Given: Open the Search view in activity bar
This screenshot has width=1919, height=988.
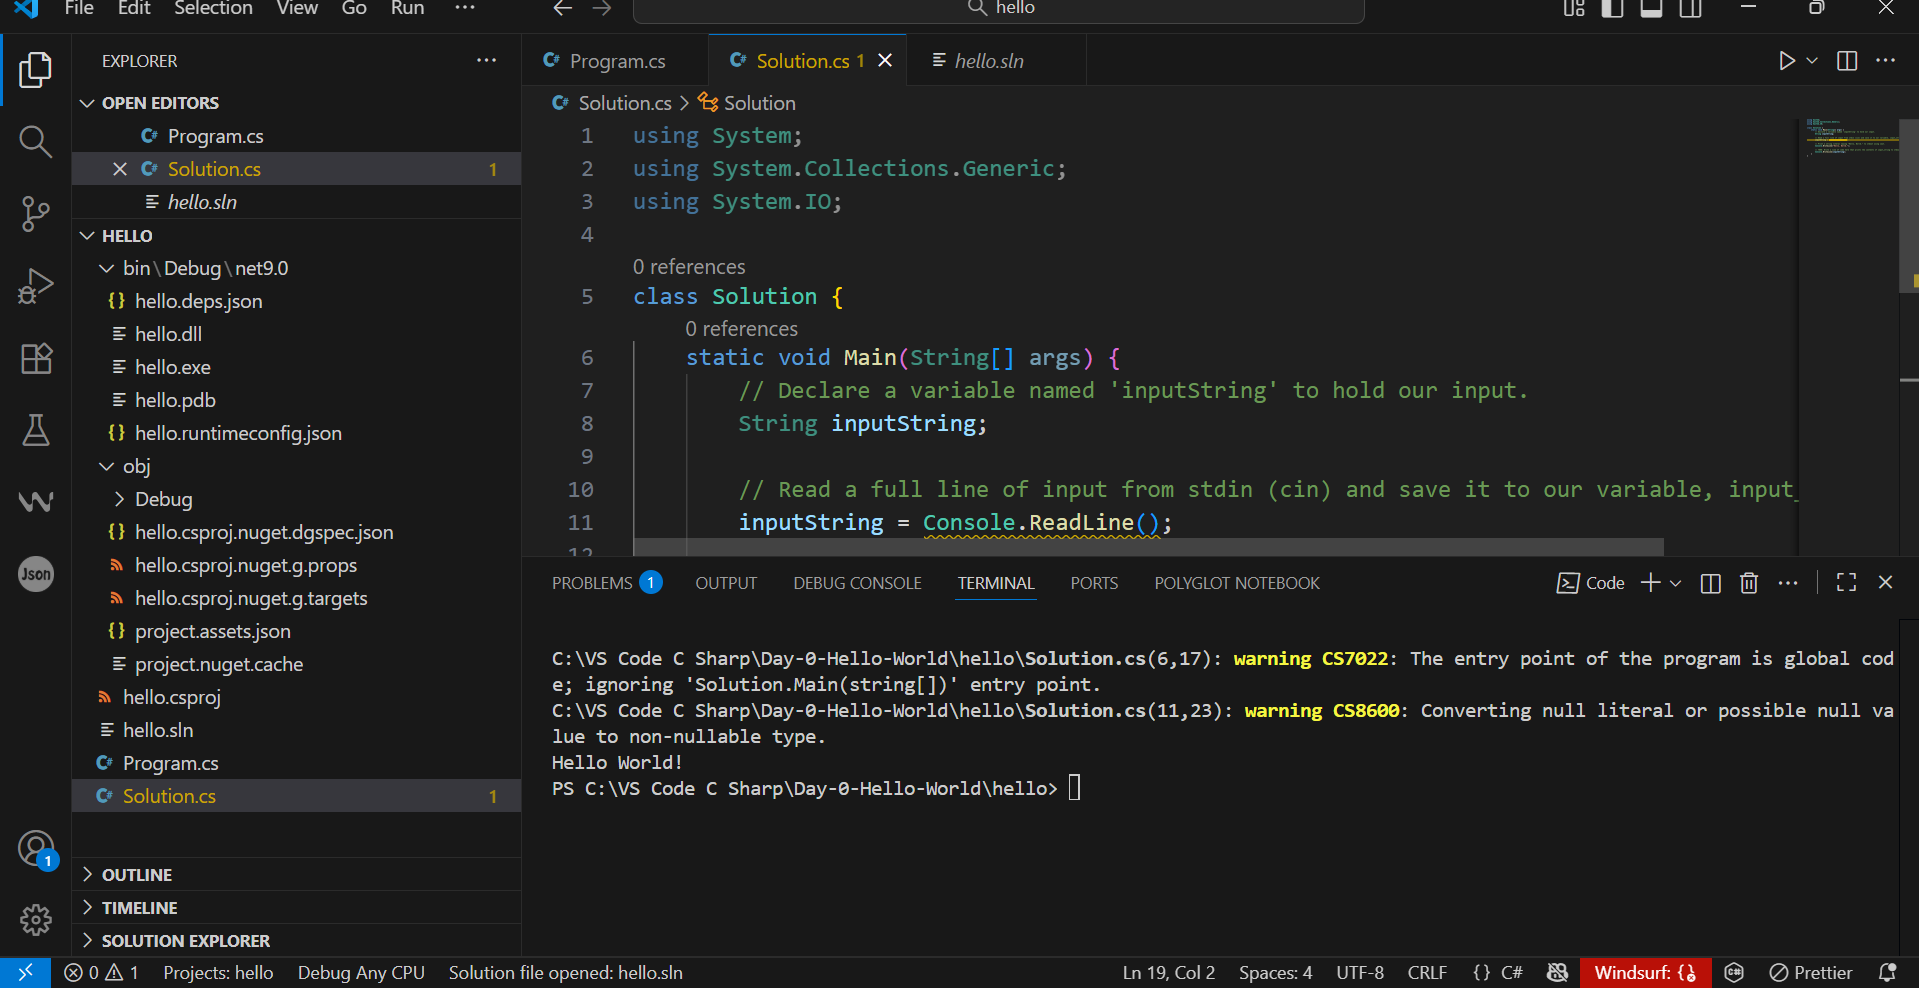Looking at the screenshot, I should coord(35,142).
